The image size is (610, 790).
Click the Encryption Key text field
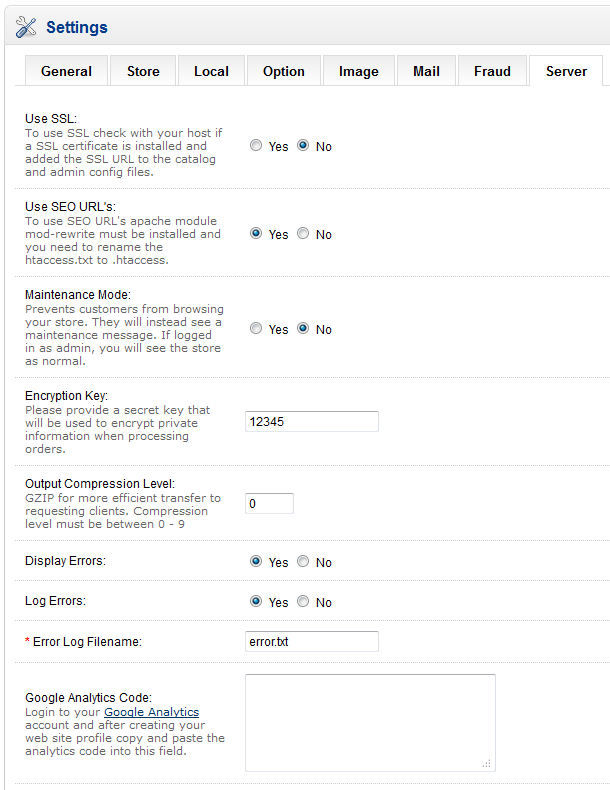click(x=311, y=422)
